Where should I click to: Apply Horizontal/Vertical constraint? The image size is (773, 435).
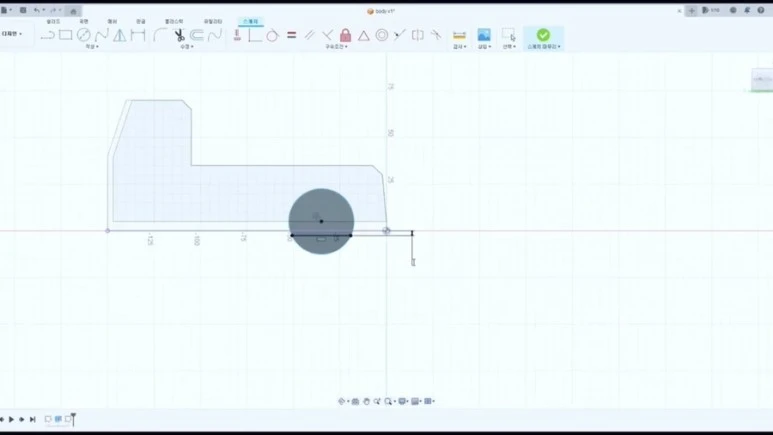coord(237,35)
